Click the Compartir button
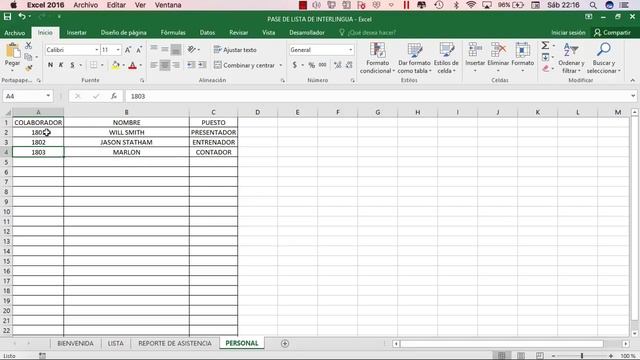The width and height of the screenshot is (640, 360). 612,33
